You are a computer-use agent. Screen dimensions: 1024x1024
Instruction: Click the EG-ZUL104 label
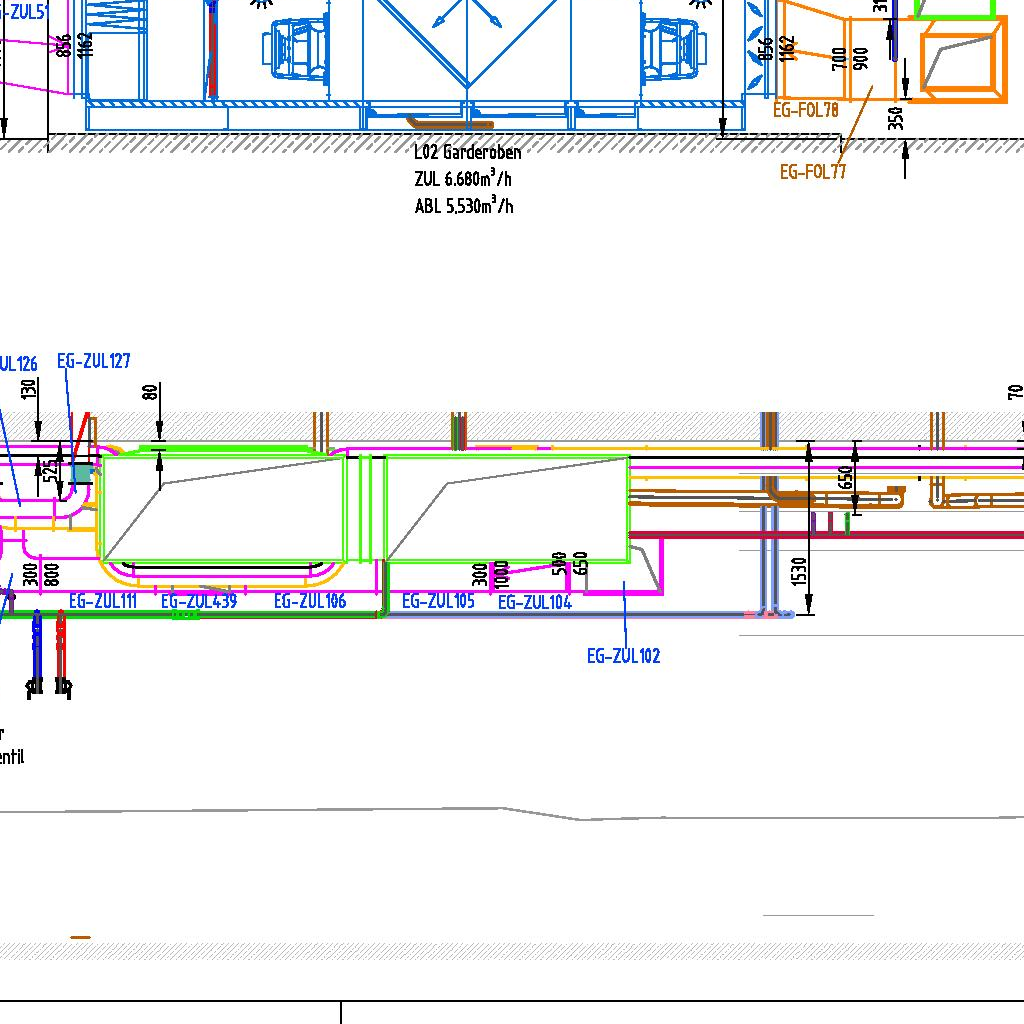535,602
